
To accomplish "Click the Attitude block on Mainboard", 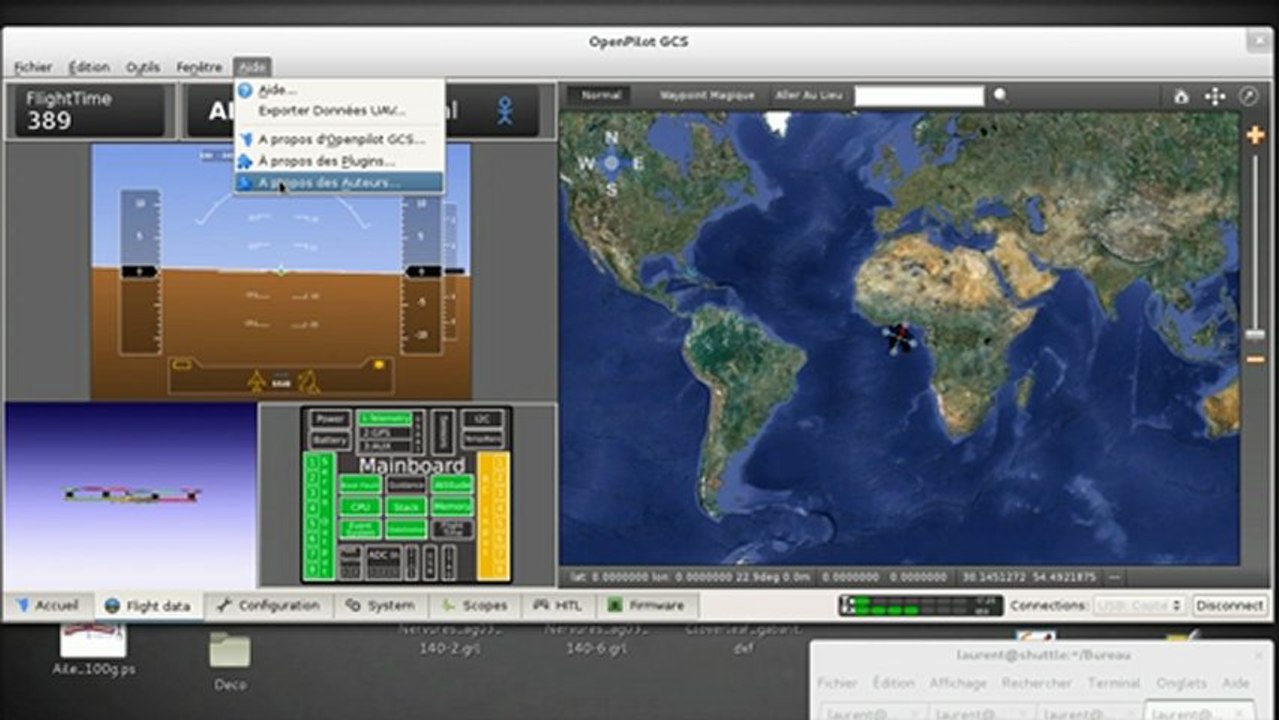I will (452, 484).
